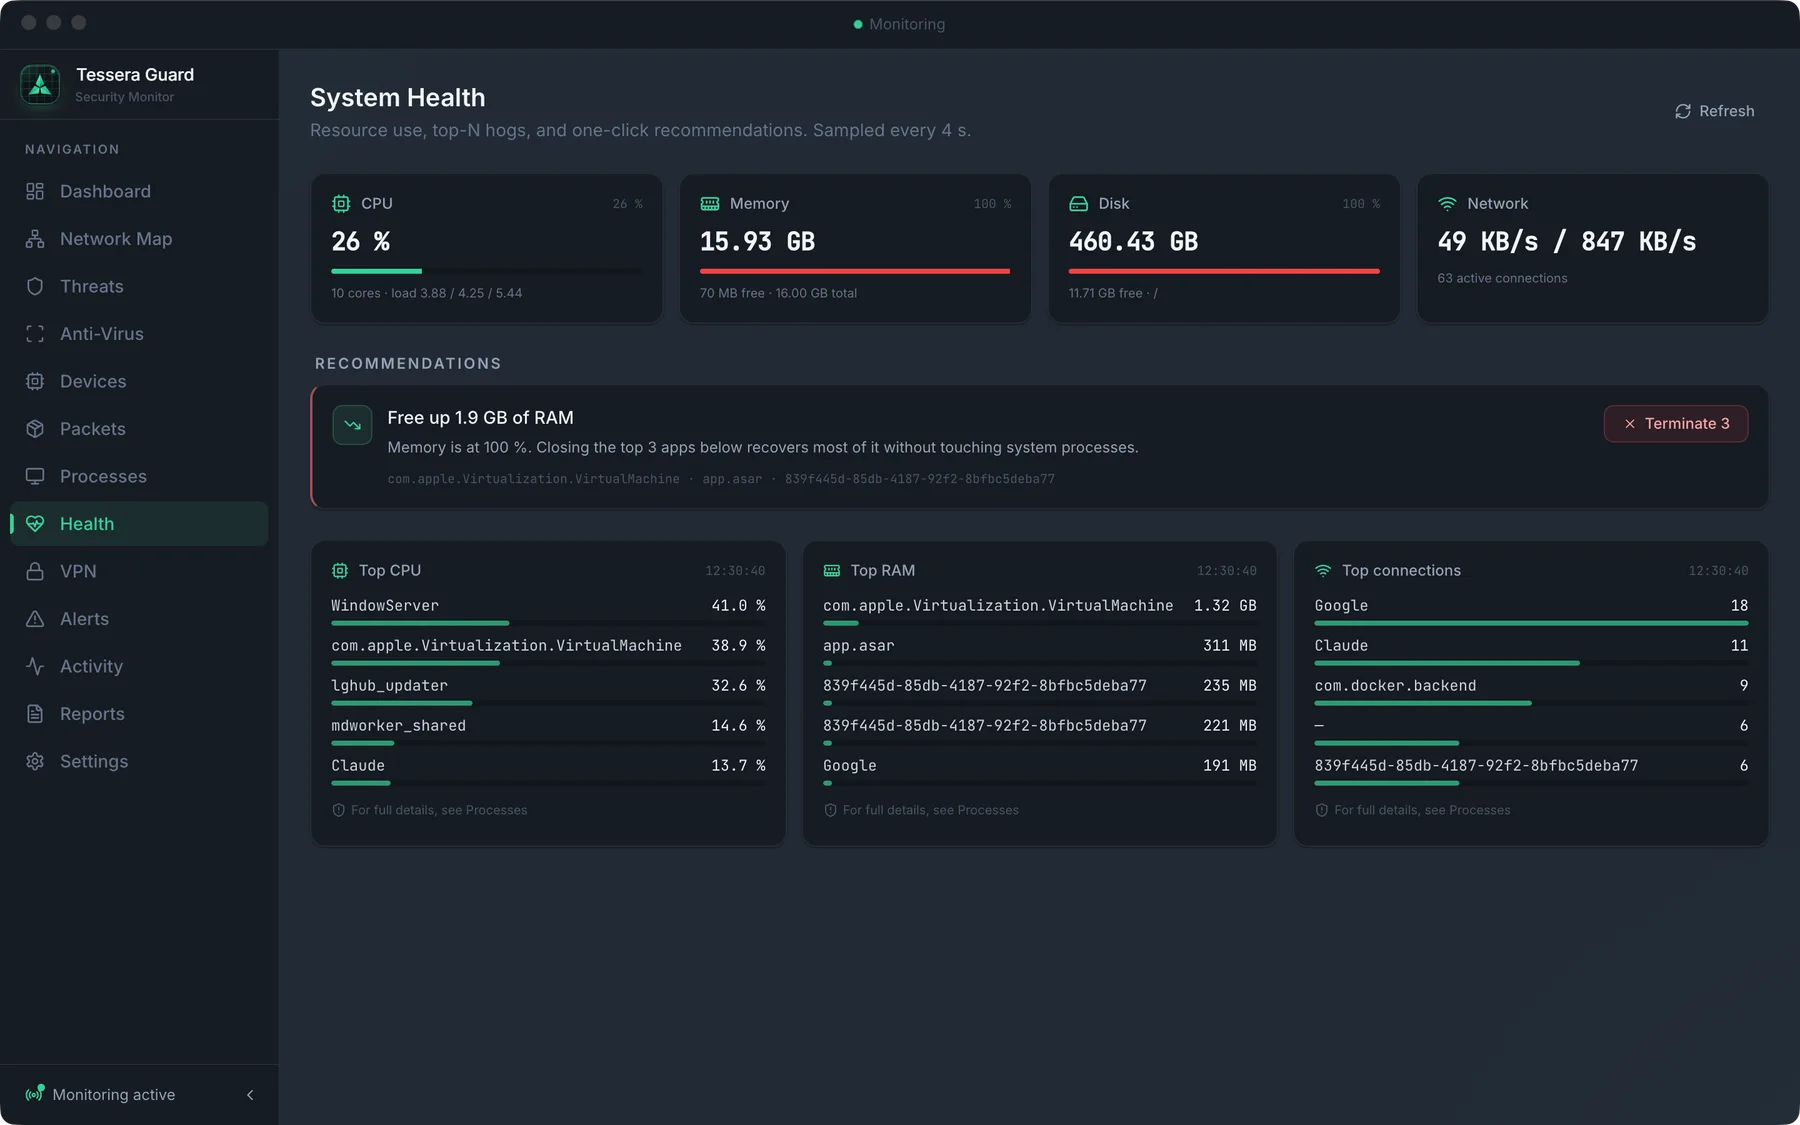
Task: Click the Monitoring title in window bar
Action: [x=906, y=24]
